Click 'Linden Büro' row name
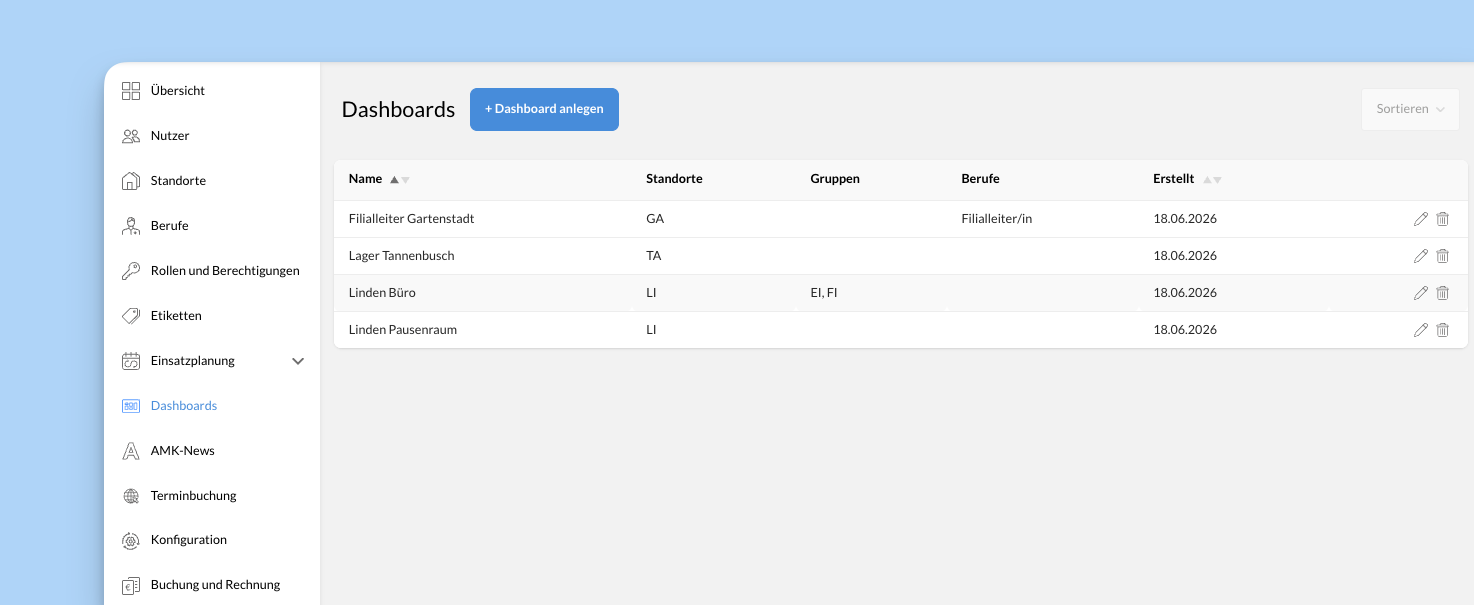1474x605 pixels. [x=382, y=293]
